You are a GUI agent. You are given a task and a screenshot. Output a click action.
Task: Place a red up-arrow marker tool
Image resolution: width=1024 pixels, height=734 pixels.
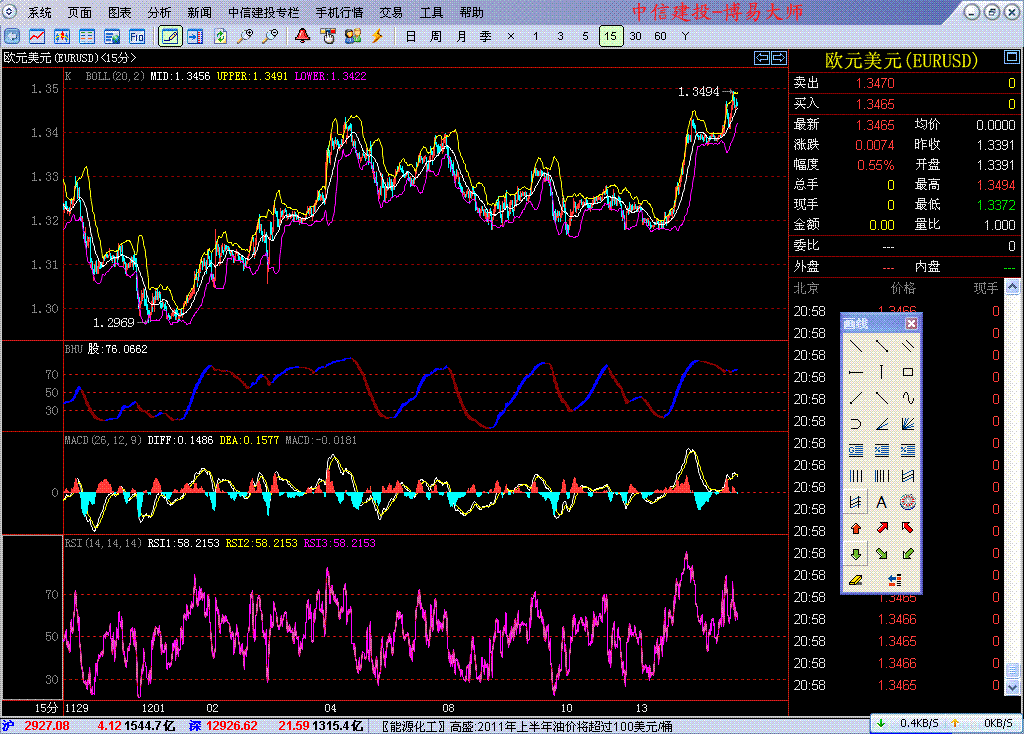[x=856, y=528]
